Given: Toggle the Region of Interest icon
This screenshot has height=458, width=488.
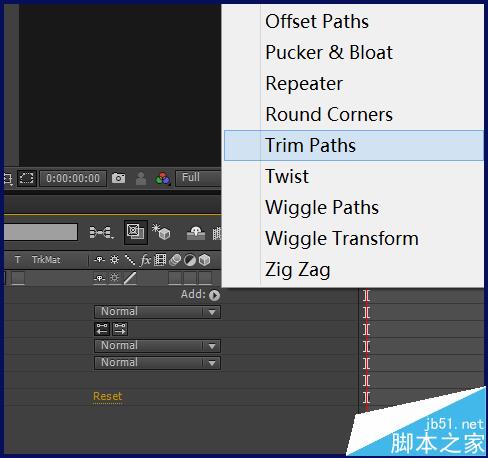Looking at the screenshot, I should click(27, 178).
